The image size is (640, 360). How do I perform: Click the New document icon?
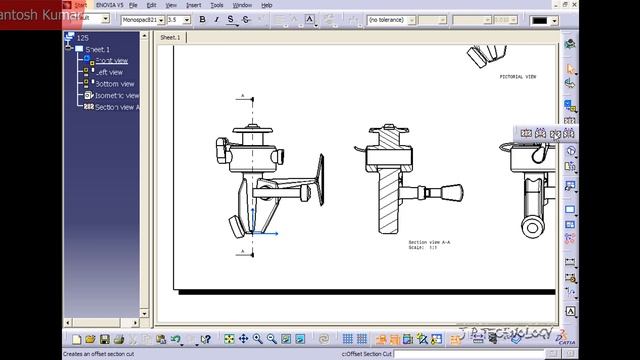coord(77,339)
